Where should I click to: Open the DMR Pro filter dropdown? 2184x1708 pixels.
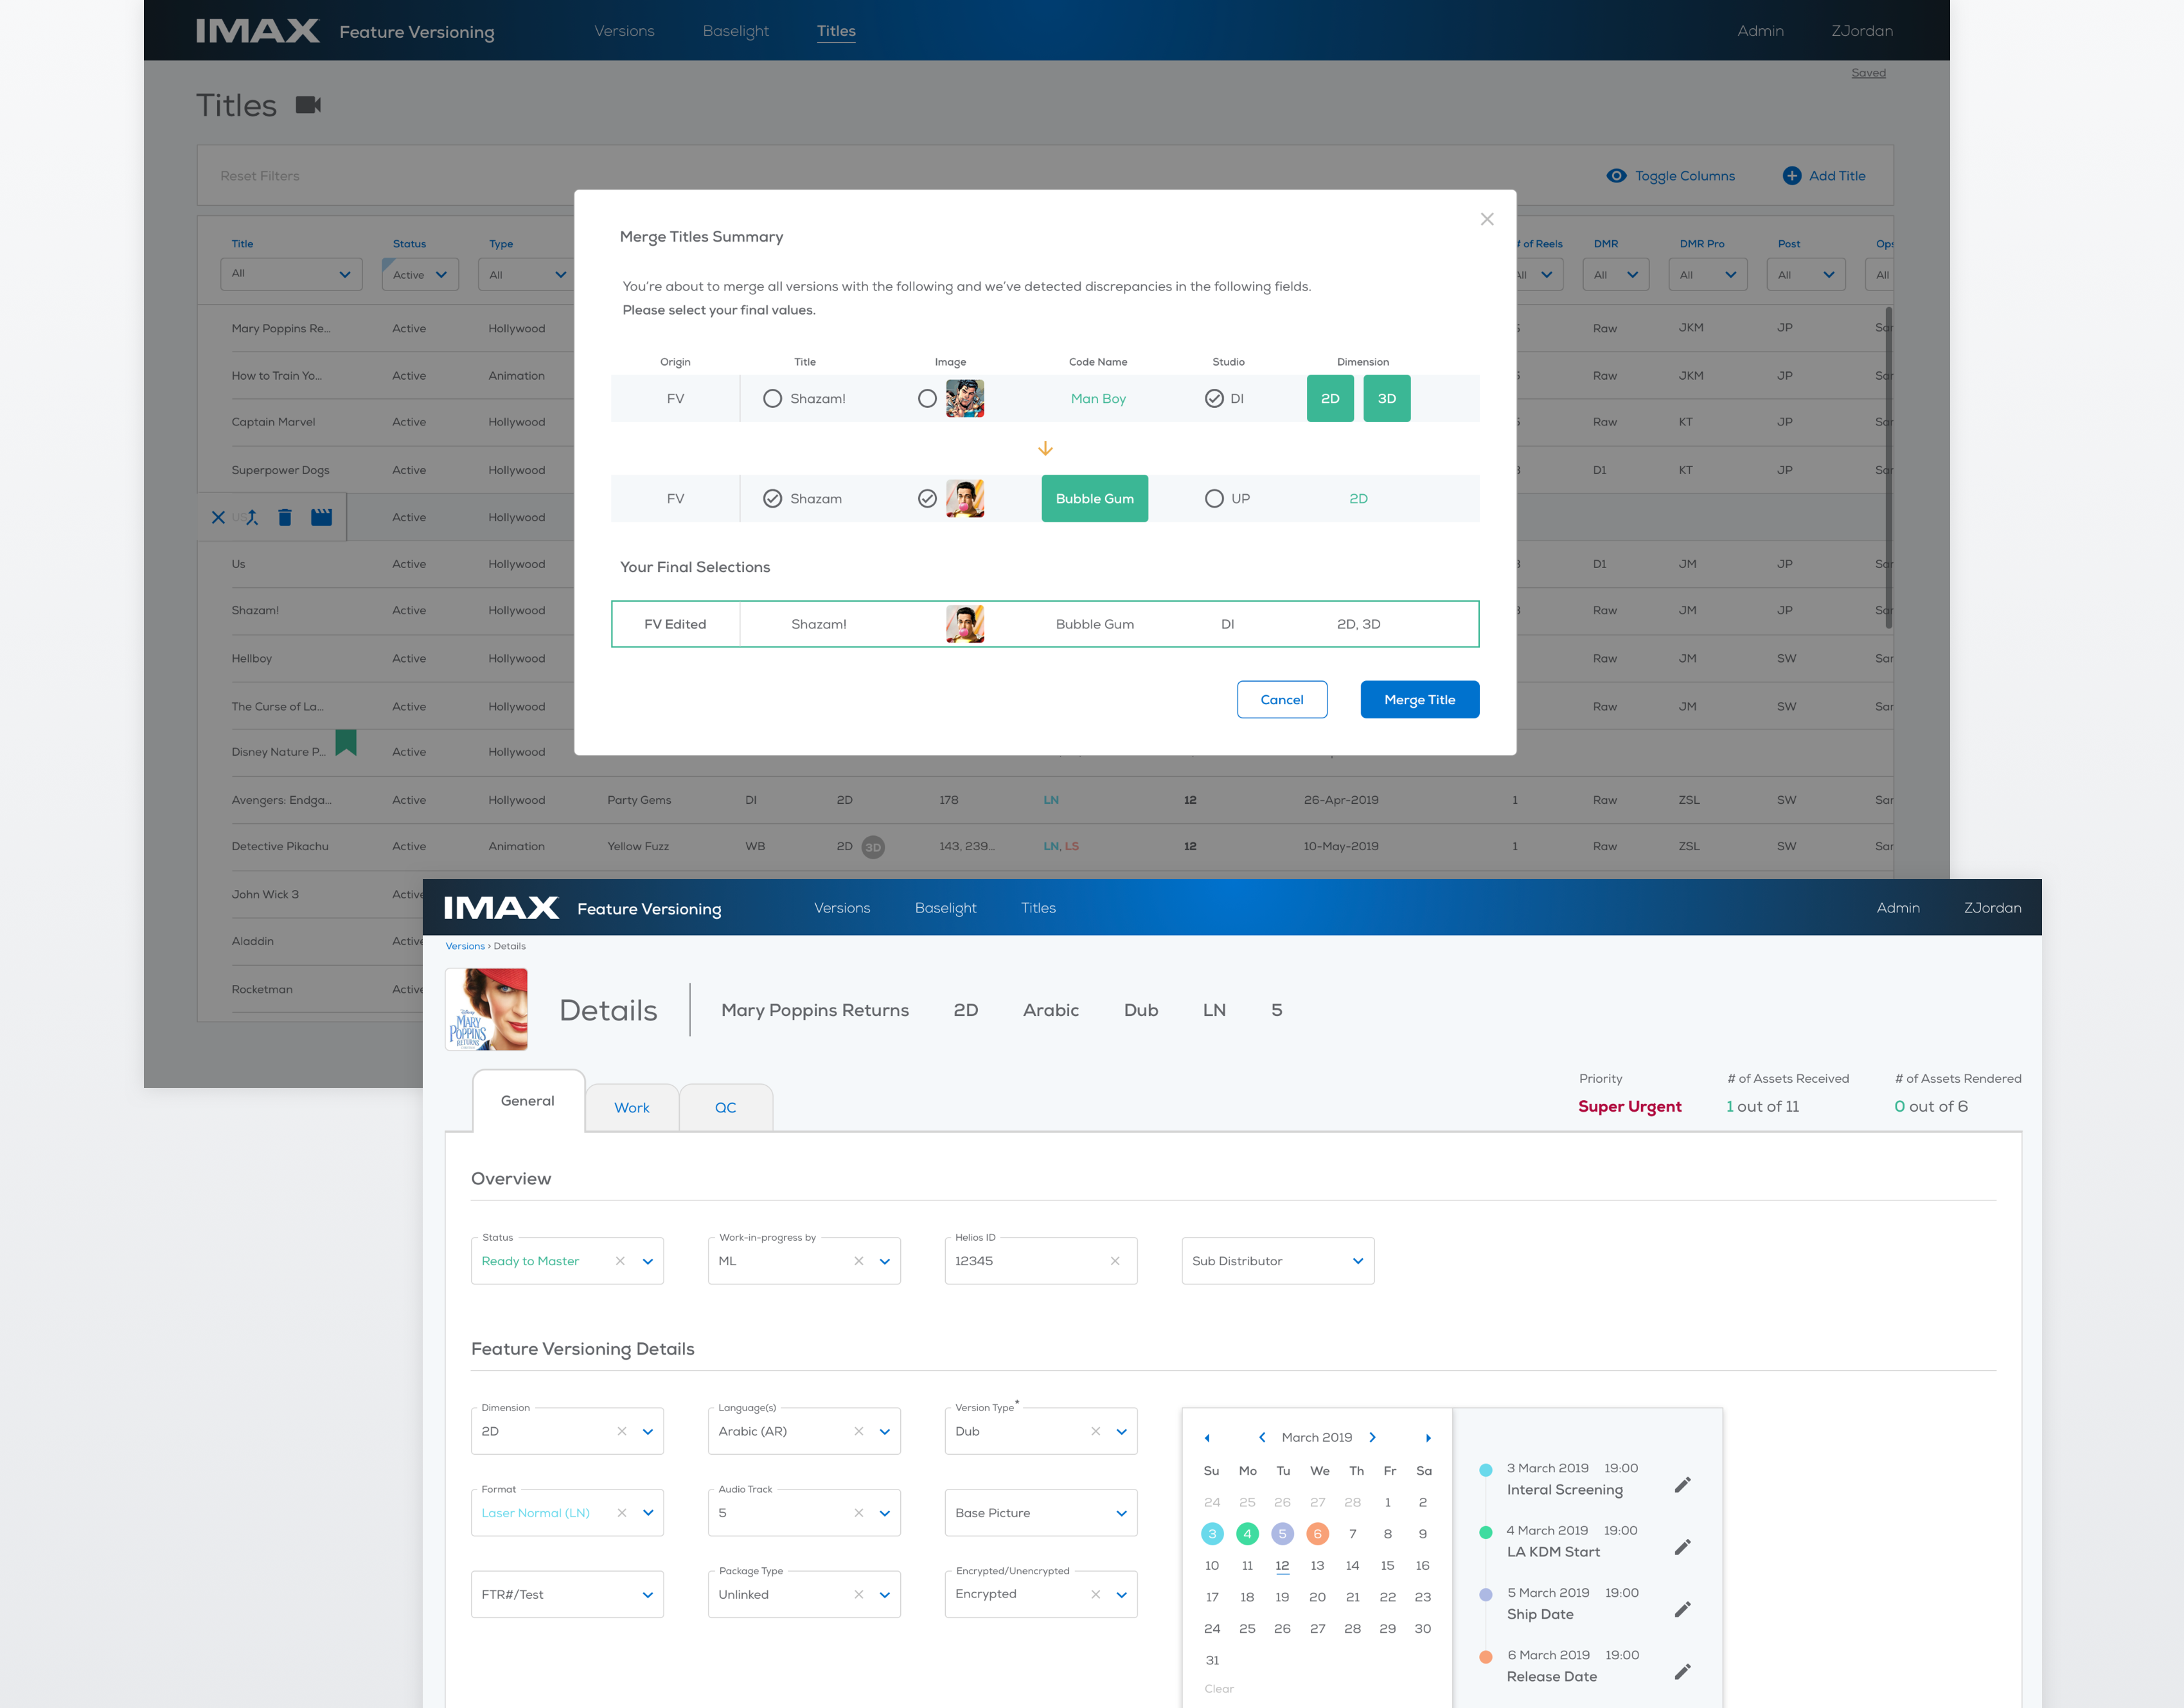[1708, 274]
